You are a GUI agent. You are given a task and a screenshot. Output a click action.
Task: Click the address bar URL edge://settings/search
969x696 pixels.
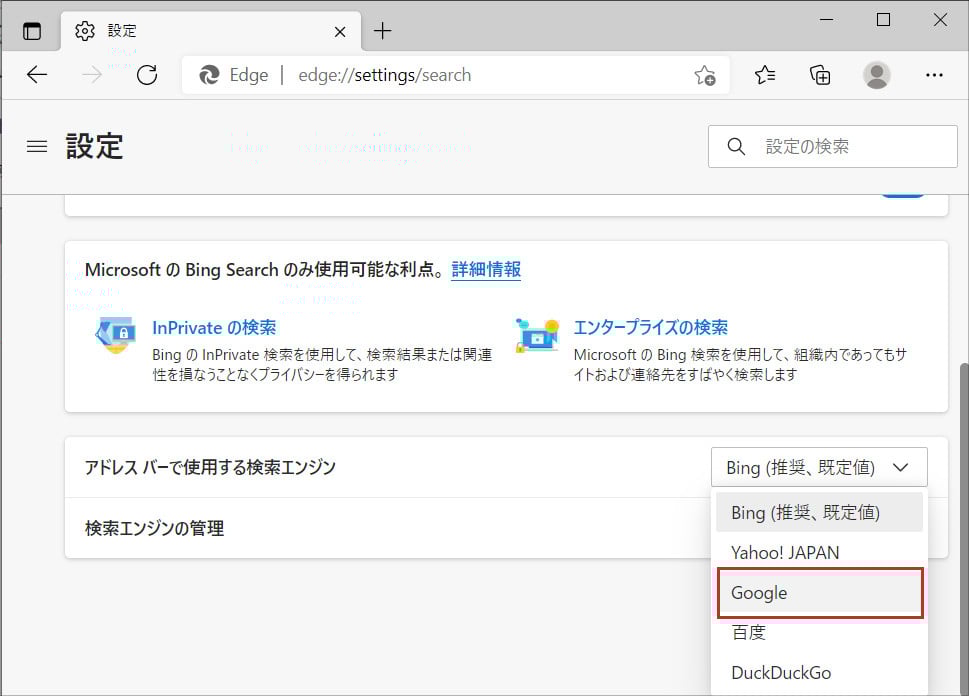(x=384, y=75)
